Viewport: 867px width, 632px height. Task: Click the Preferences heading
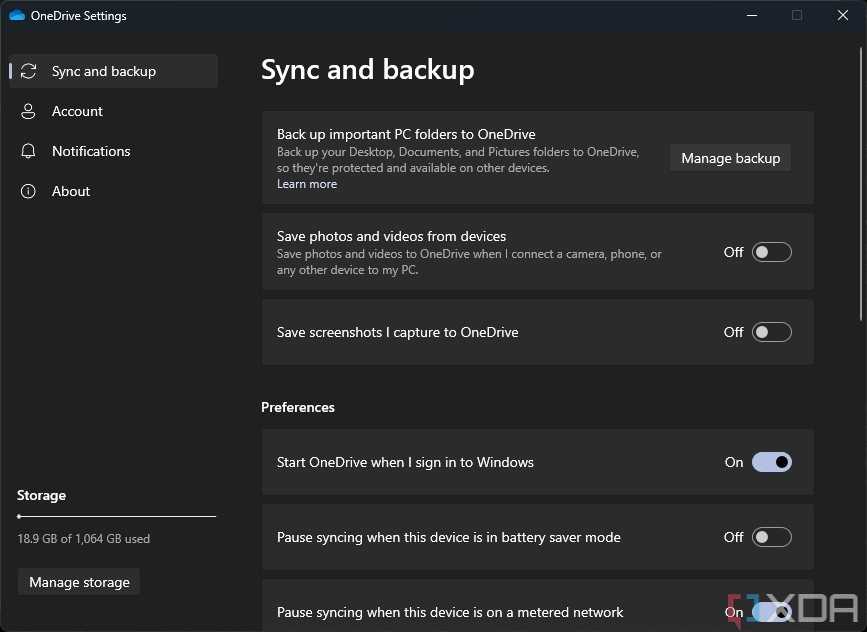pyautogui.click(x=297, y=408)
